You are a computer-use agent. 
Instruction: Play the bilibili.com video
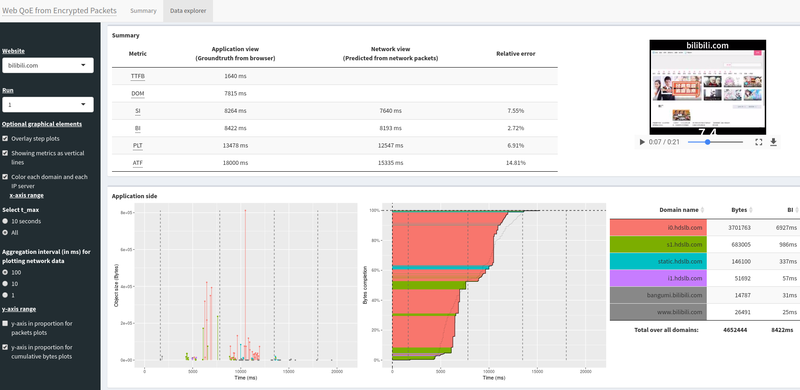[642, 142]
